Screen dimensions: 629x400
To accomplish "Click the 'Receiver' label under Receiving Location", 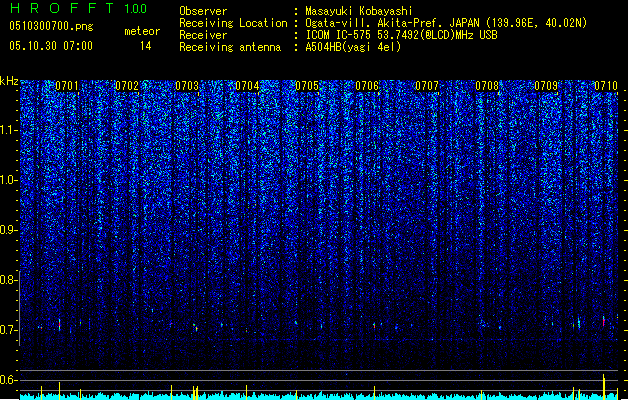I will point(203,35).
